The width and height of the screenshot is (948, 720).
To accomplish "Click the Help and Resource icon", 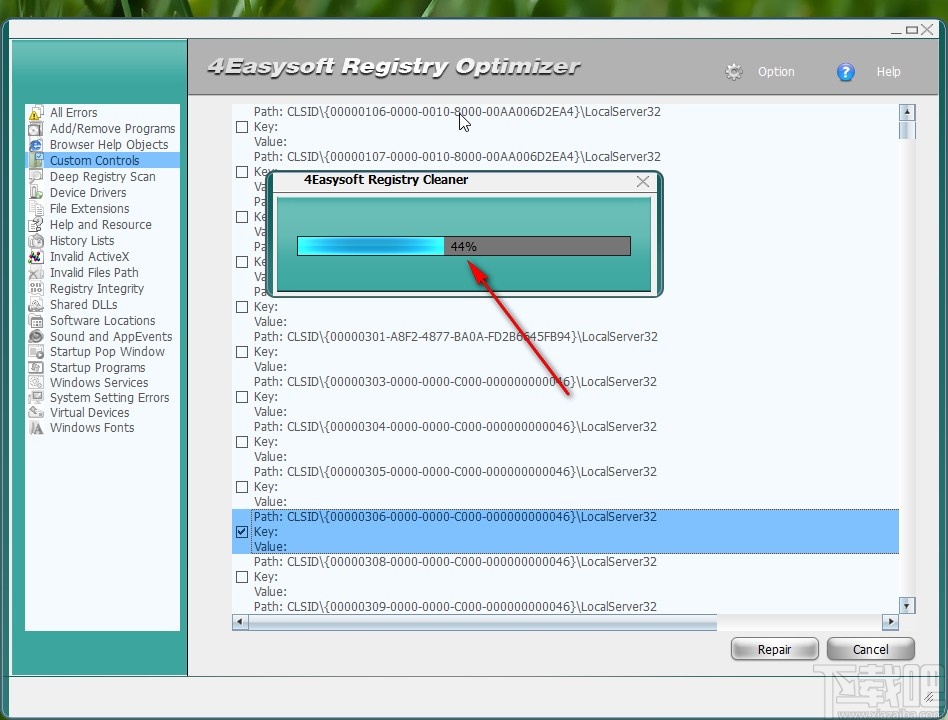I will (x=36, y=225).
